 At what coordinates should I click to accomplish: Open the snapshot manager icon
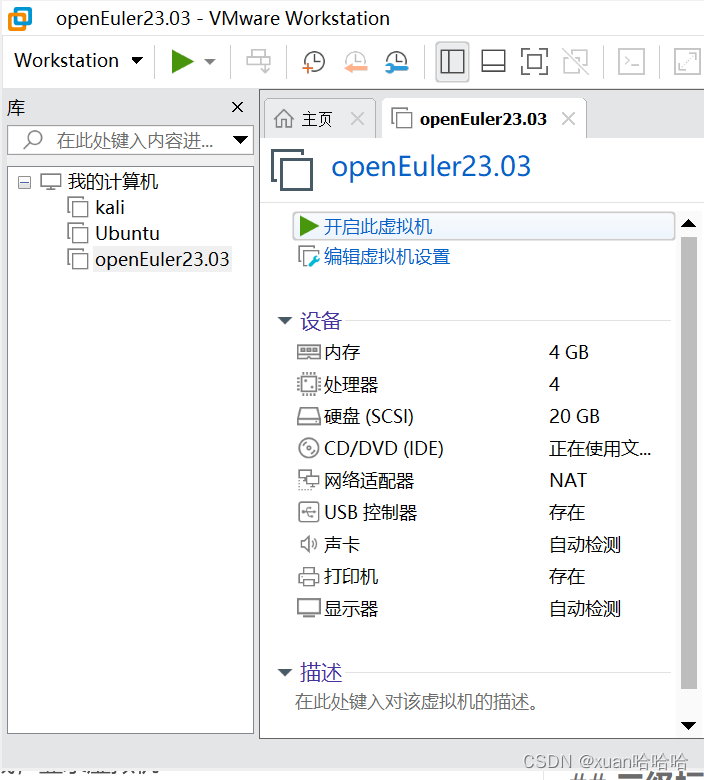point(397,62)
